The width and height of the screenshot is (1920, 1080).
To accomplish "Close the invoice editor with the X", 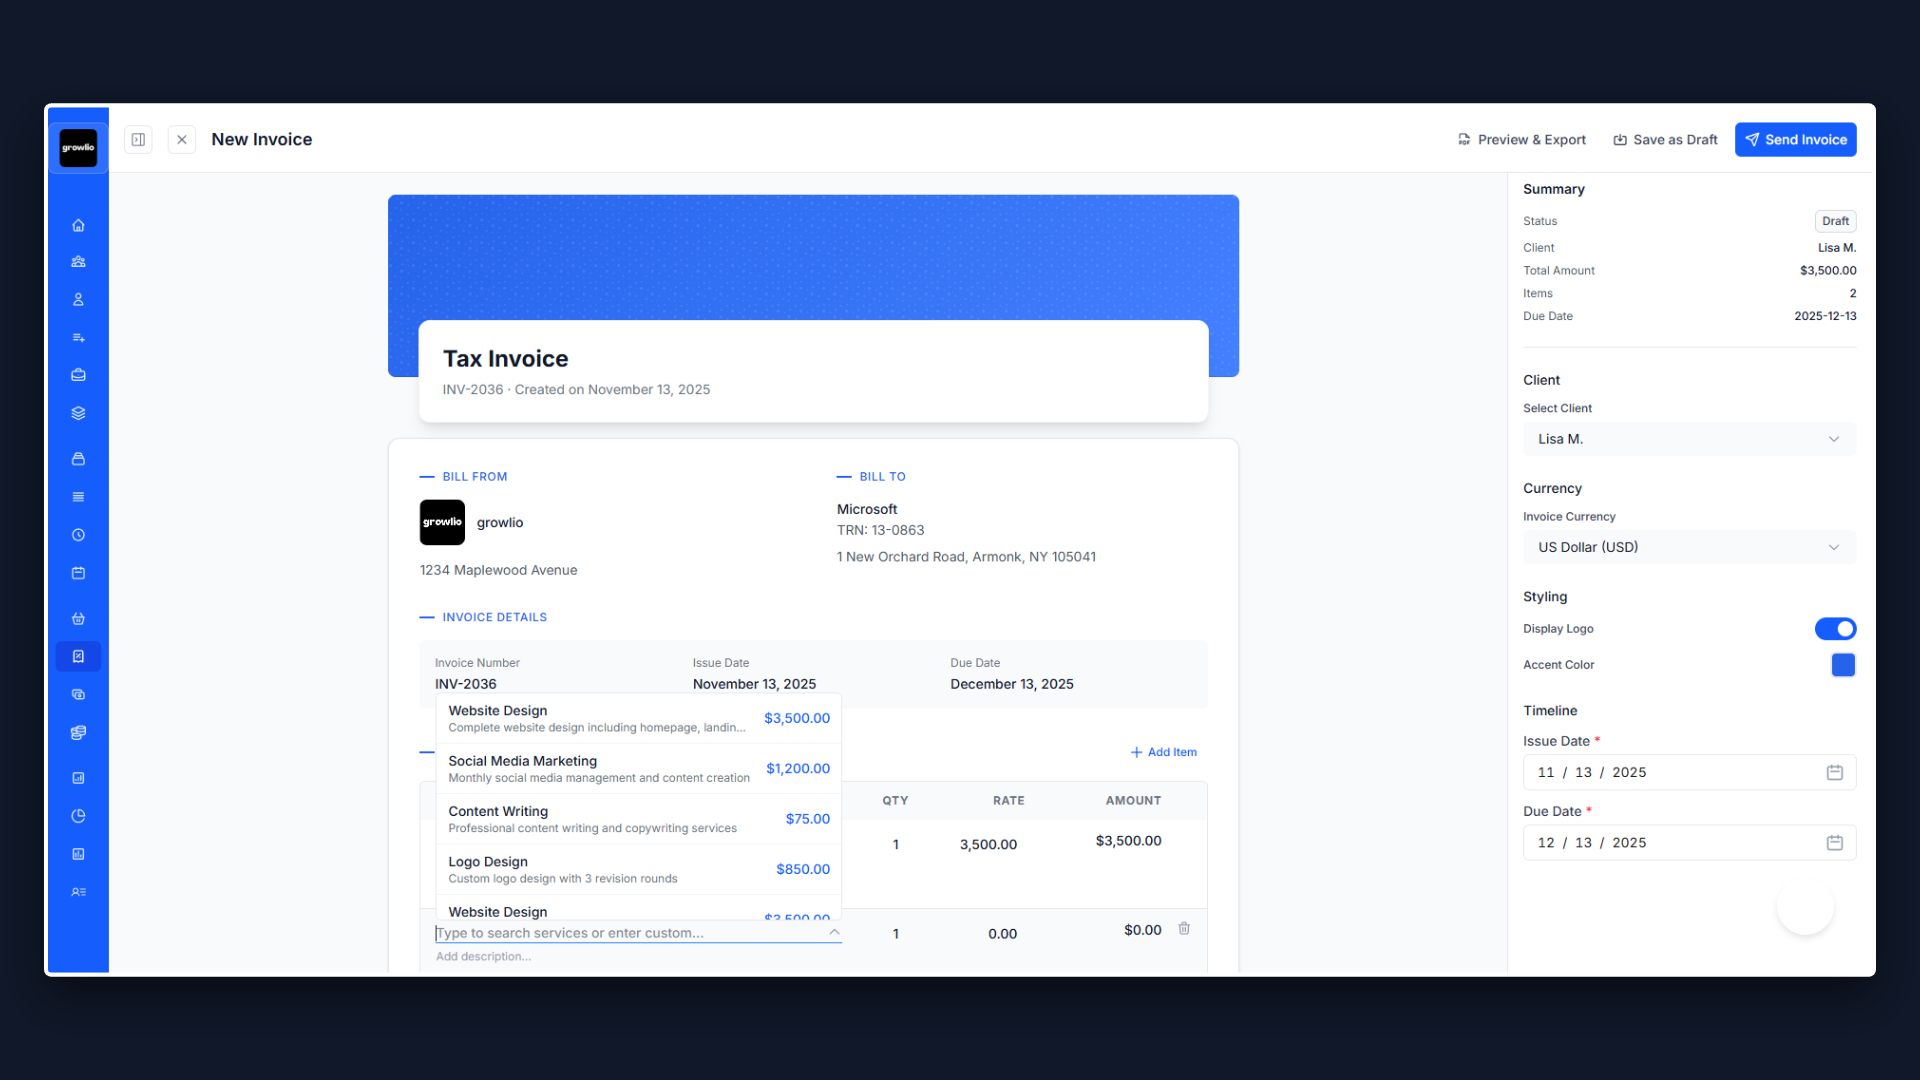I will pos(181,139).
